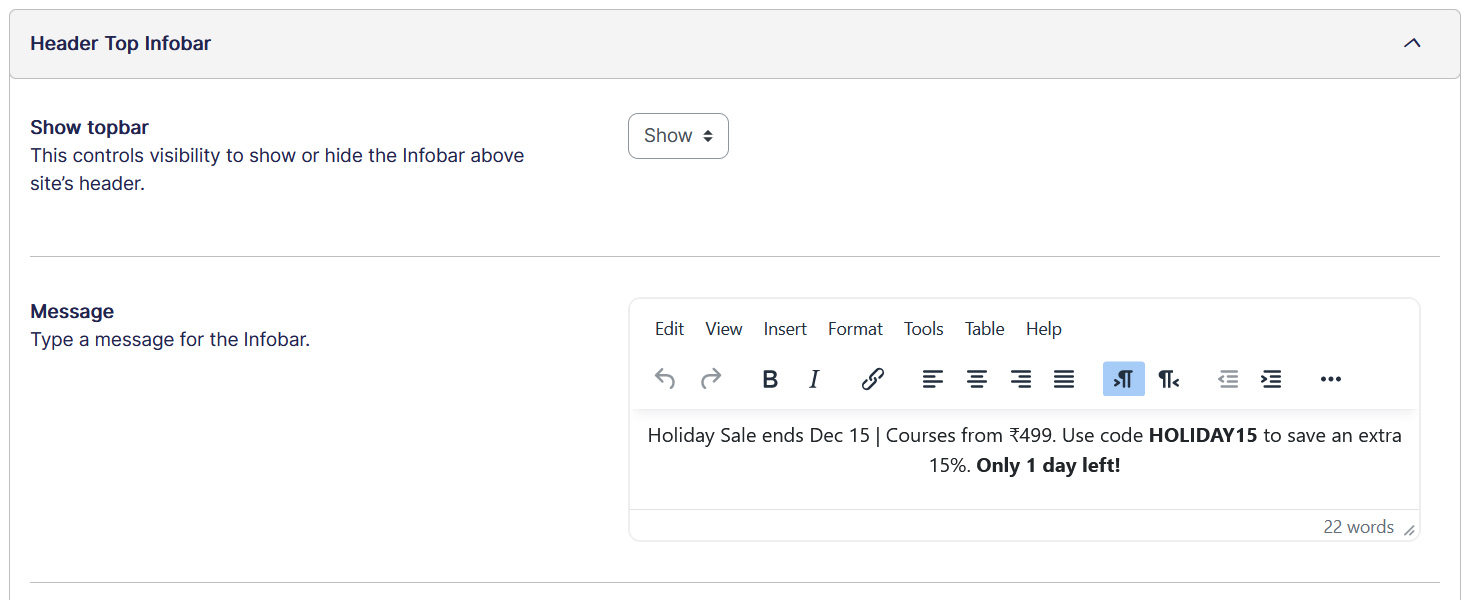
Task: Align message text right
Action: (x=1021, y=379)
